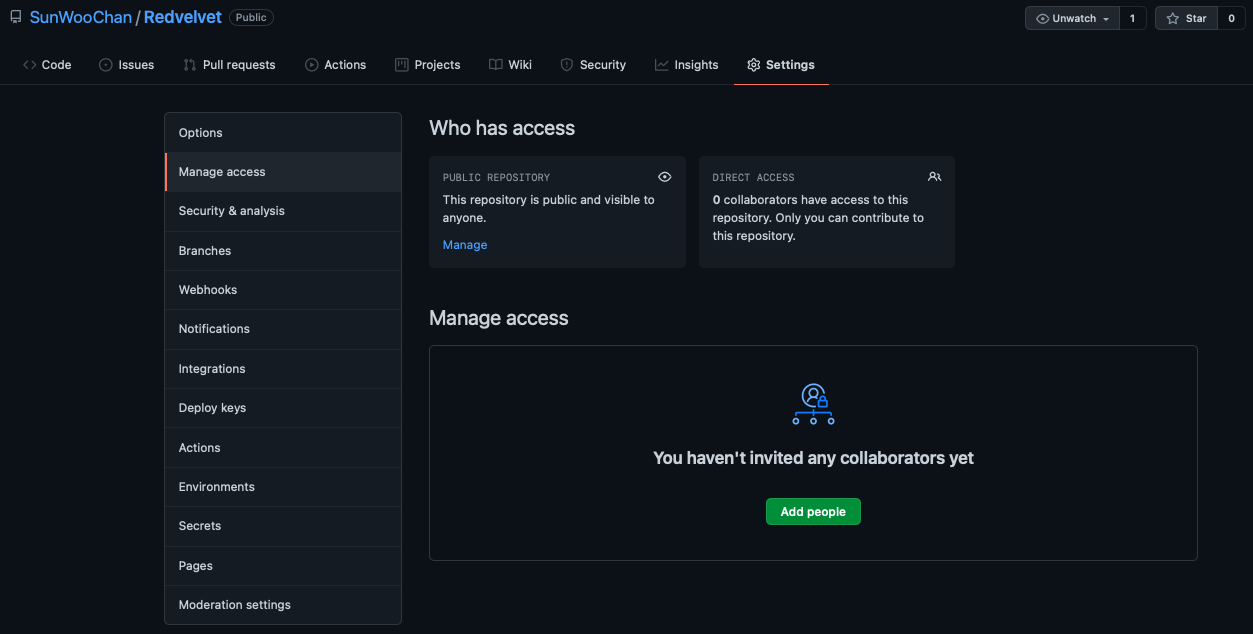Switch to the Issues tab

coord(127,65)
